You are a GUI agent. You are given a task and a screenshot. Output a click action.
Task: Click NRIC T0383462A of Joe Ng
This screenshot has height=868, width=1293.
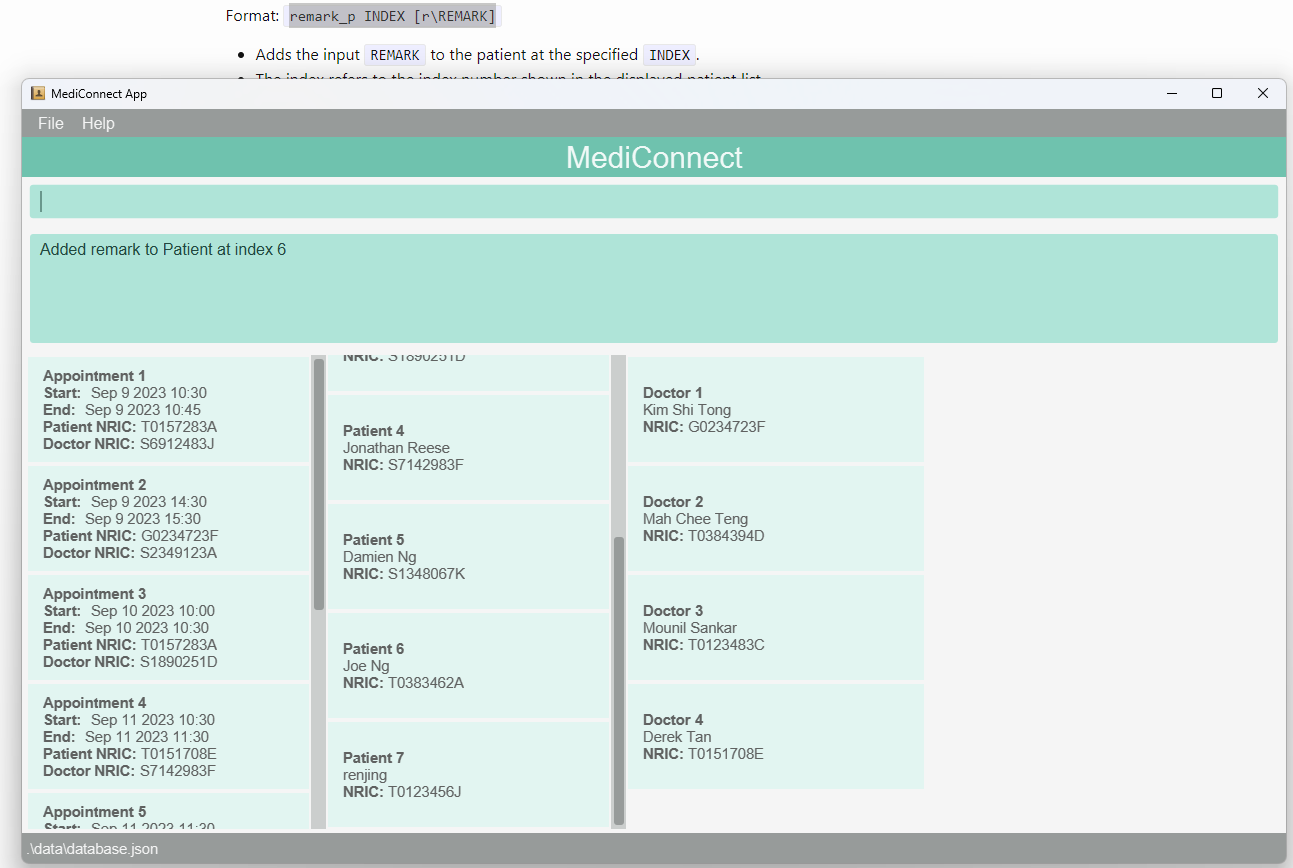[426, 683]
